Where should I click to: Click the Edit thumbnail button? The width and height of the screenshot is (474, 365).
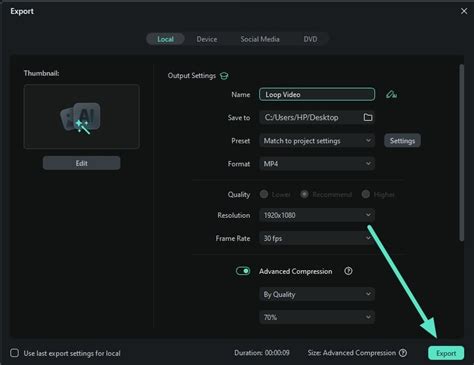tap(82, 163)
